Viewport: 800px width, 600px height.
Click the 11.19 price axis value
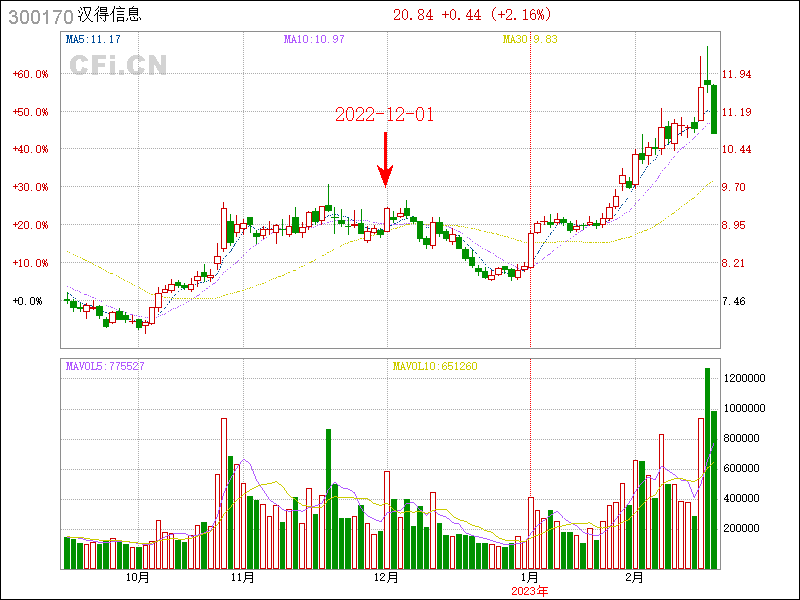point(737,112)
